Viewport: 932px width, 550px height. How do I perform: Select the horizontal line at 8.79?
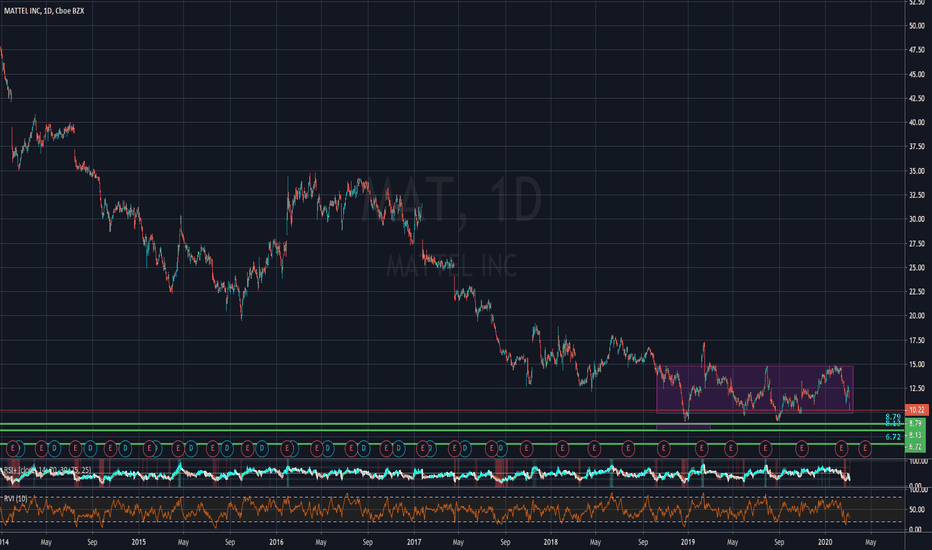(452, 424)
